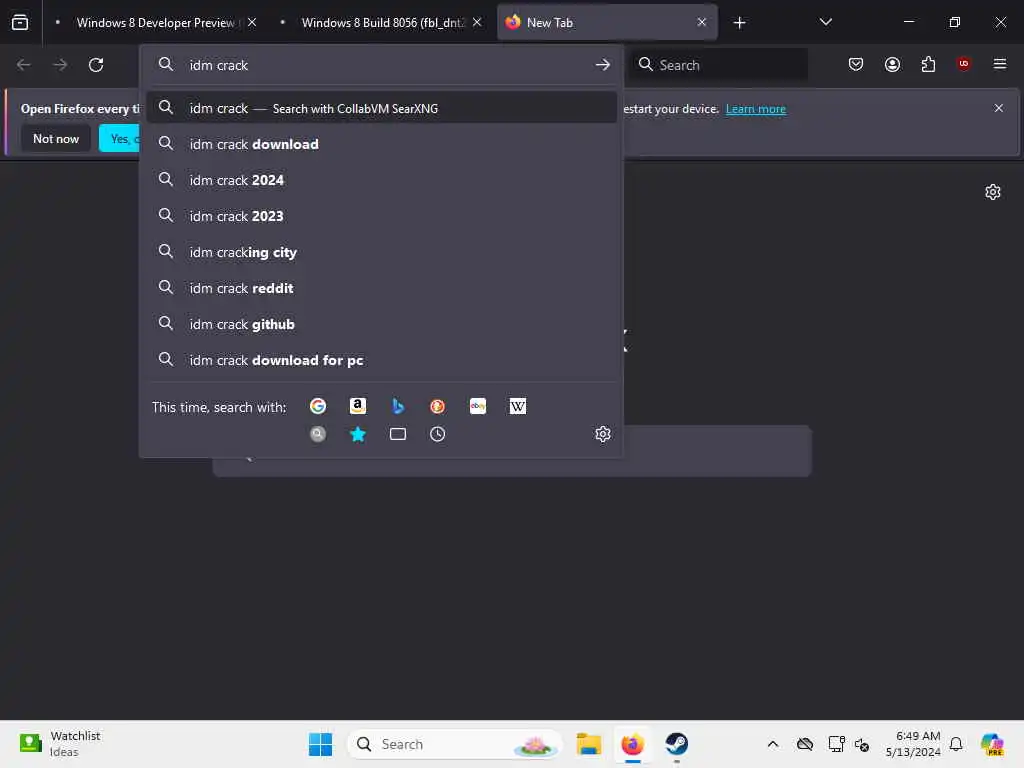Search this time with Bing icon

[x=398, y=406]
